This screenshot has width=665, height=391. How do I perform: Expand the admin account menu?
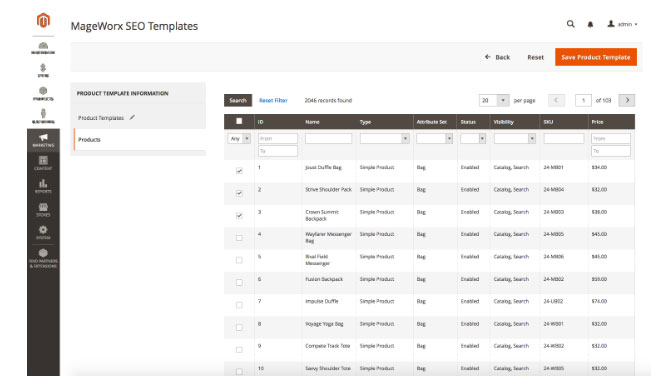tap(623, 25)
